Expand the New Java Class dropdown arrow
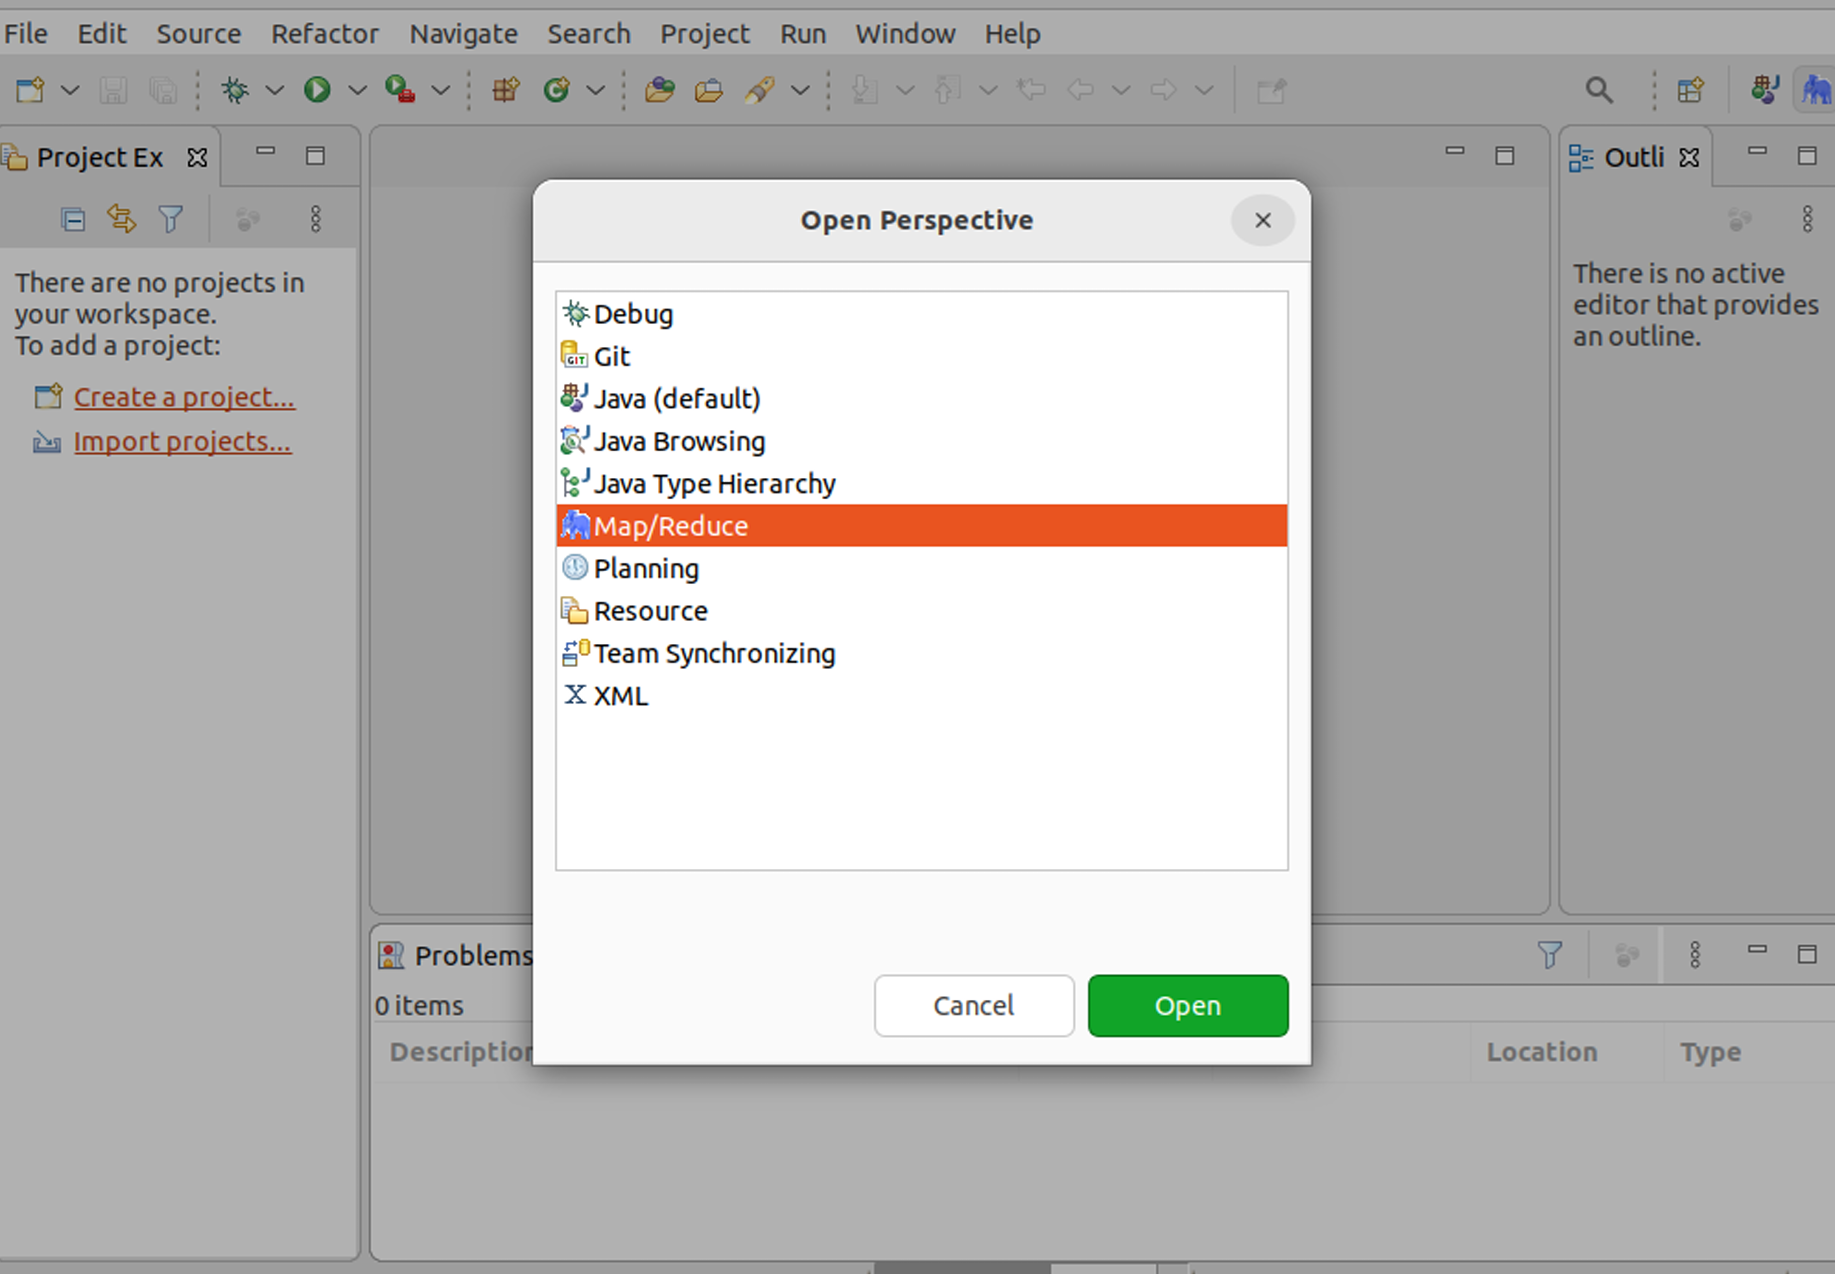1835x1274 pixels. point(596,90)
